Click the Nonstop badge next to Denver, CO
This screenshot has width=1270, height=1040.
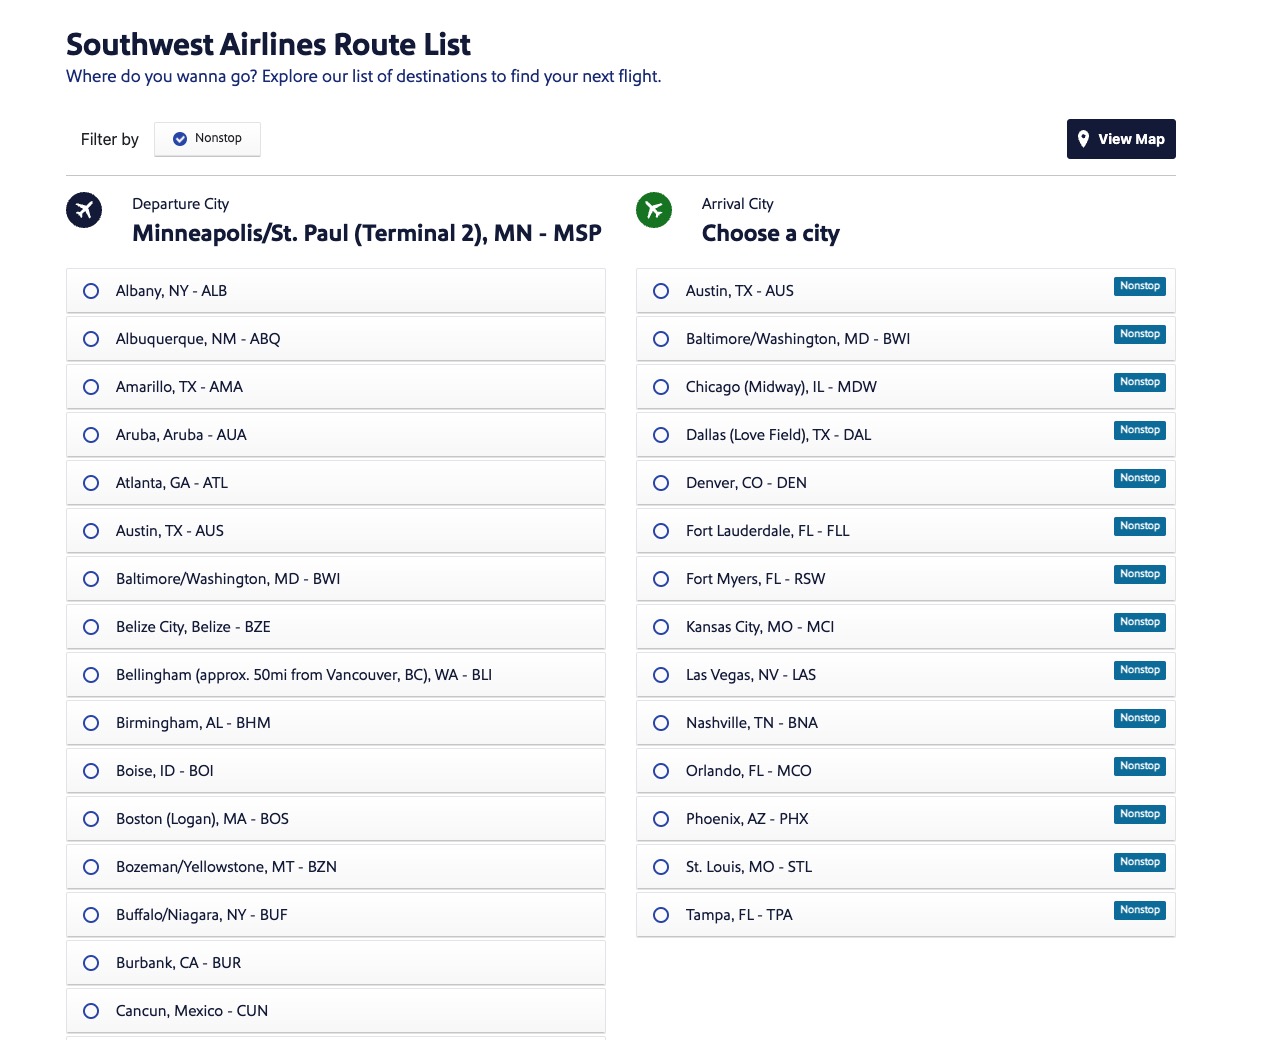(x=1139, y=478)
